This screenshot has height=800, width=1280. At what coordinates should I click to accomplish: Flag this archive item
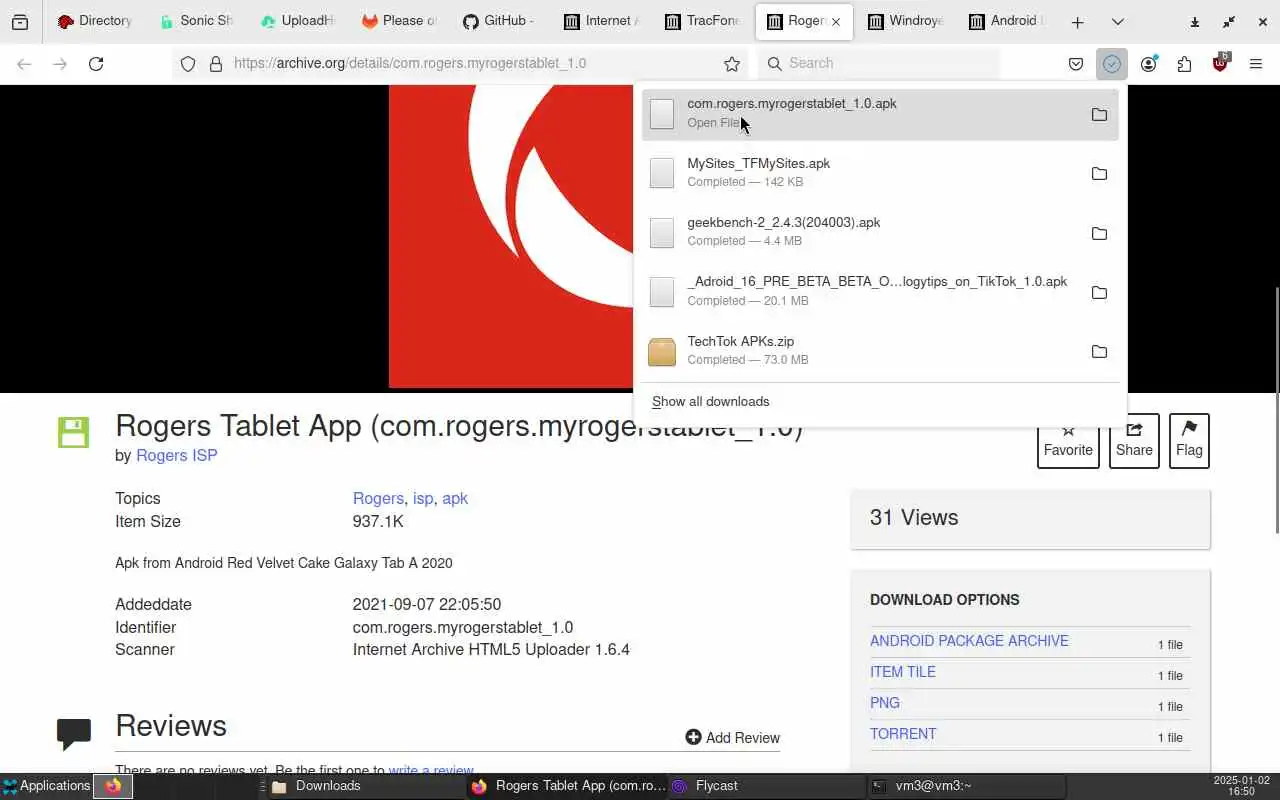1189,441
